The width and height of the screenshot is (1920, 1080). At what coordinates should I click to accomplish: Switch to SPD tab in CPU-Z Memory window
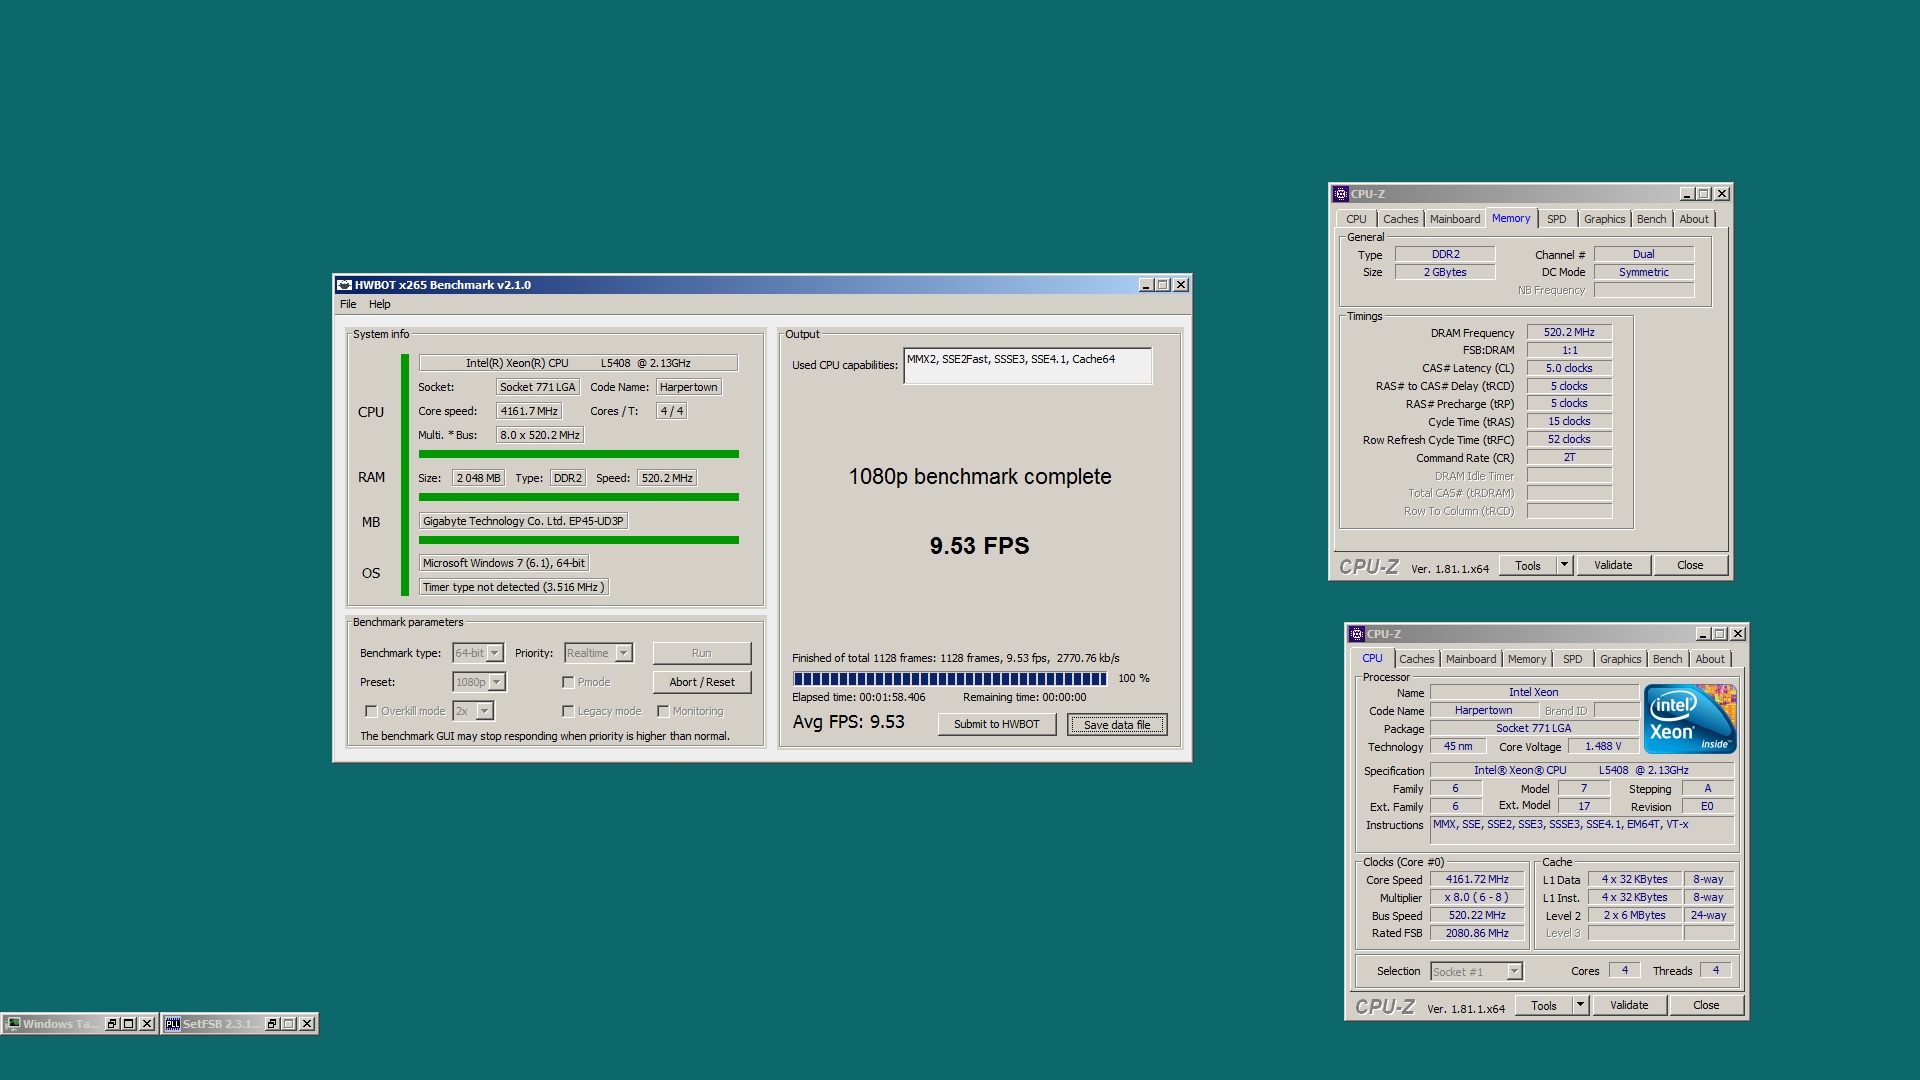1557,219
